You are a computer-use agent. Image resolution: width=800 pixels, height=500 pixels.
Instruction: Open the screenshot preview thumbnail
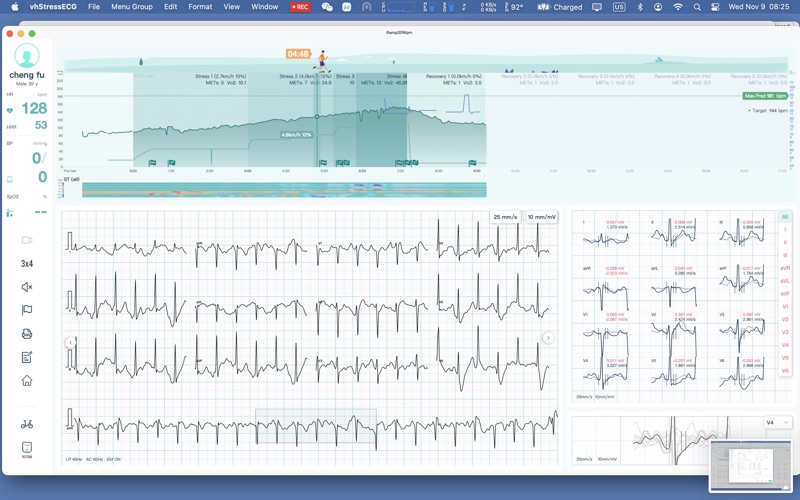(751, 464)
